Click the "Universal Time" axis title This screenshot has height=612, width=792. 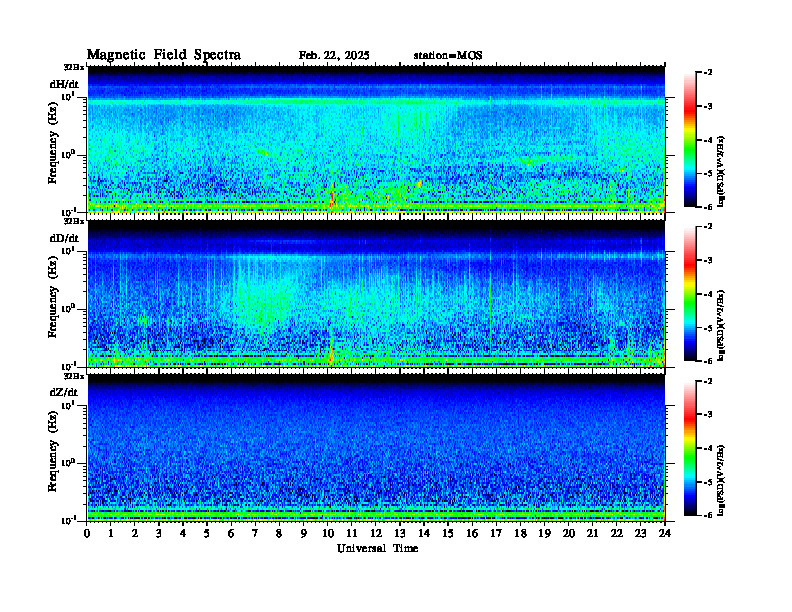click(x=377, y=548)
